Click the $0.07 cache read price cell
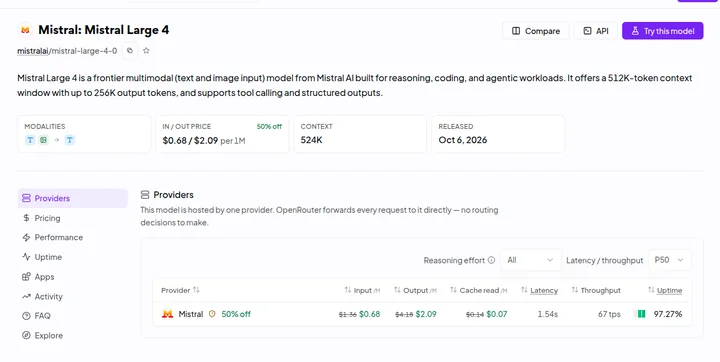Viewport: 720px width, 362px height. [497, 314]
